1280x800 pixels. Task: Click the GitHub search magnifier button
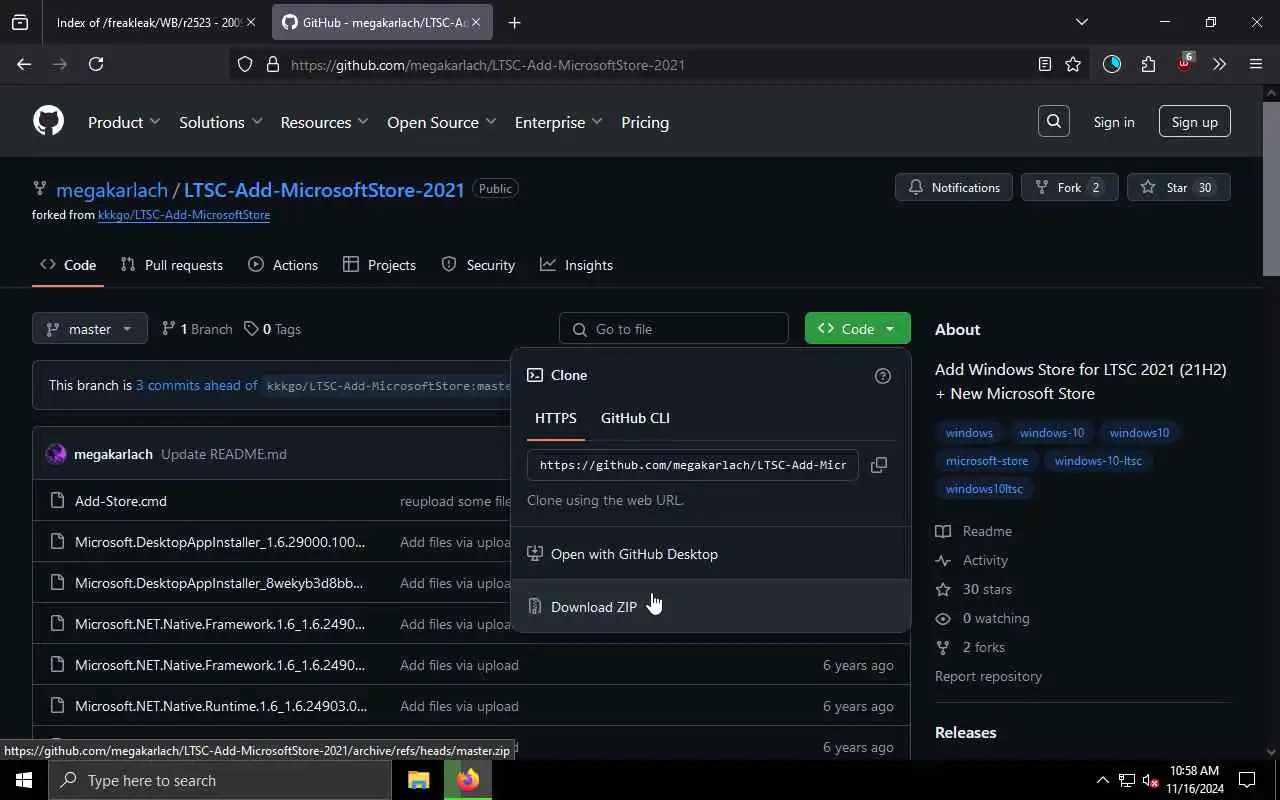(x=1054, y=122)
